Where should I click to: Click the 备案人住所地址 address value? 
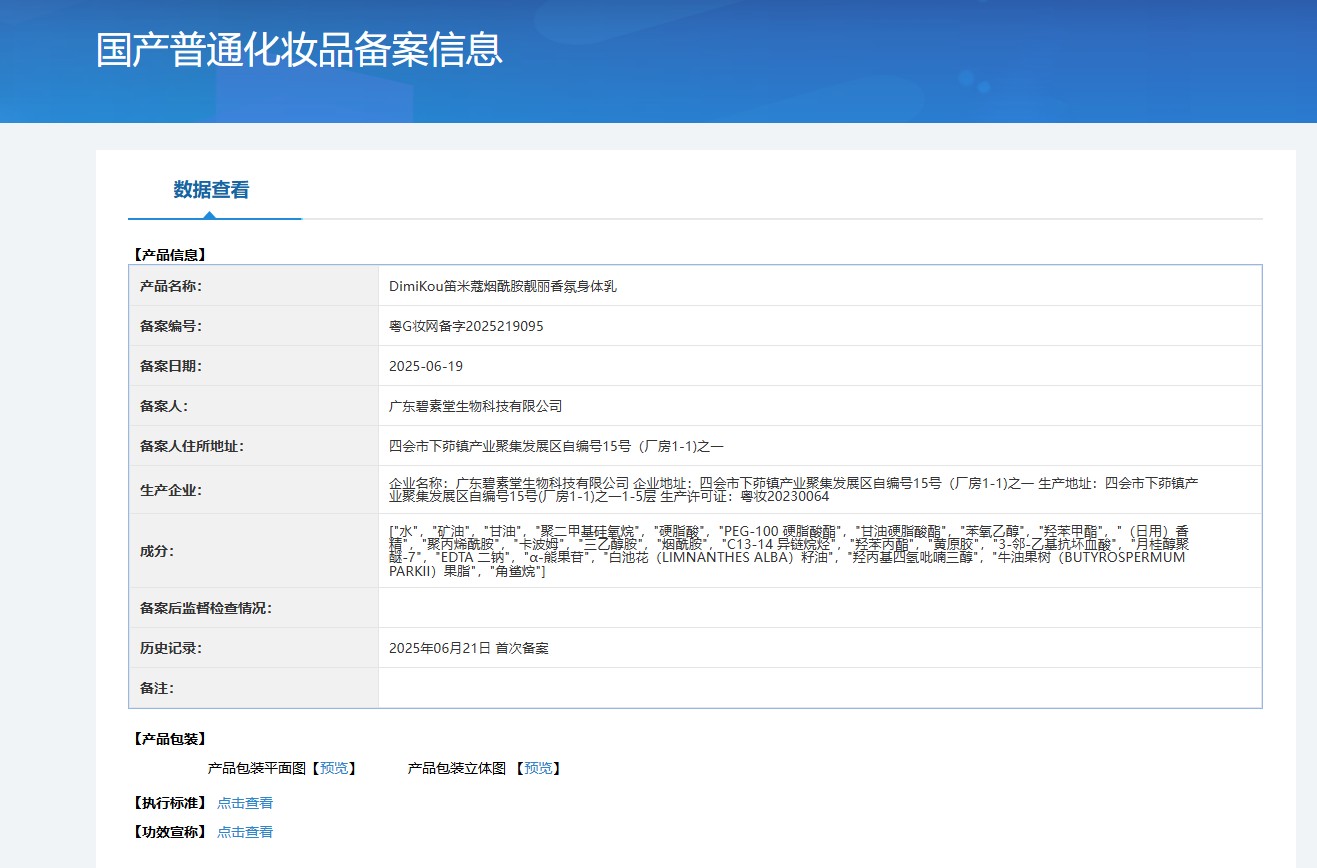click(x=556, y=446)
